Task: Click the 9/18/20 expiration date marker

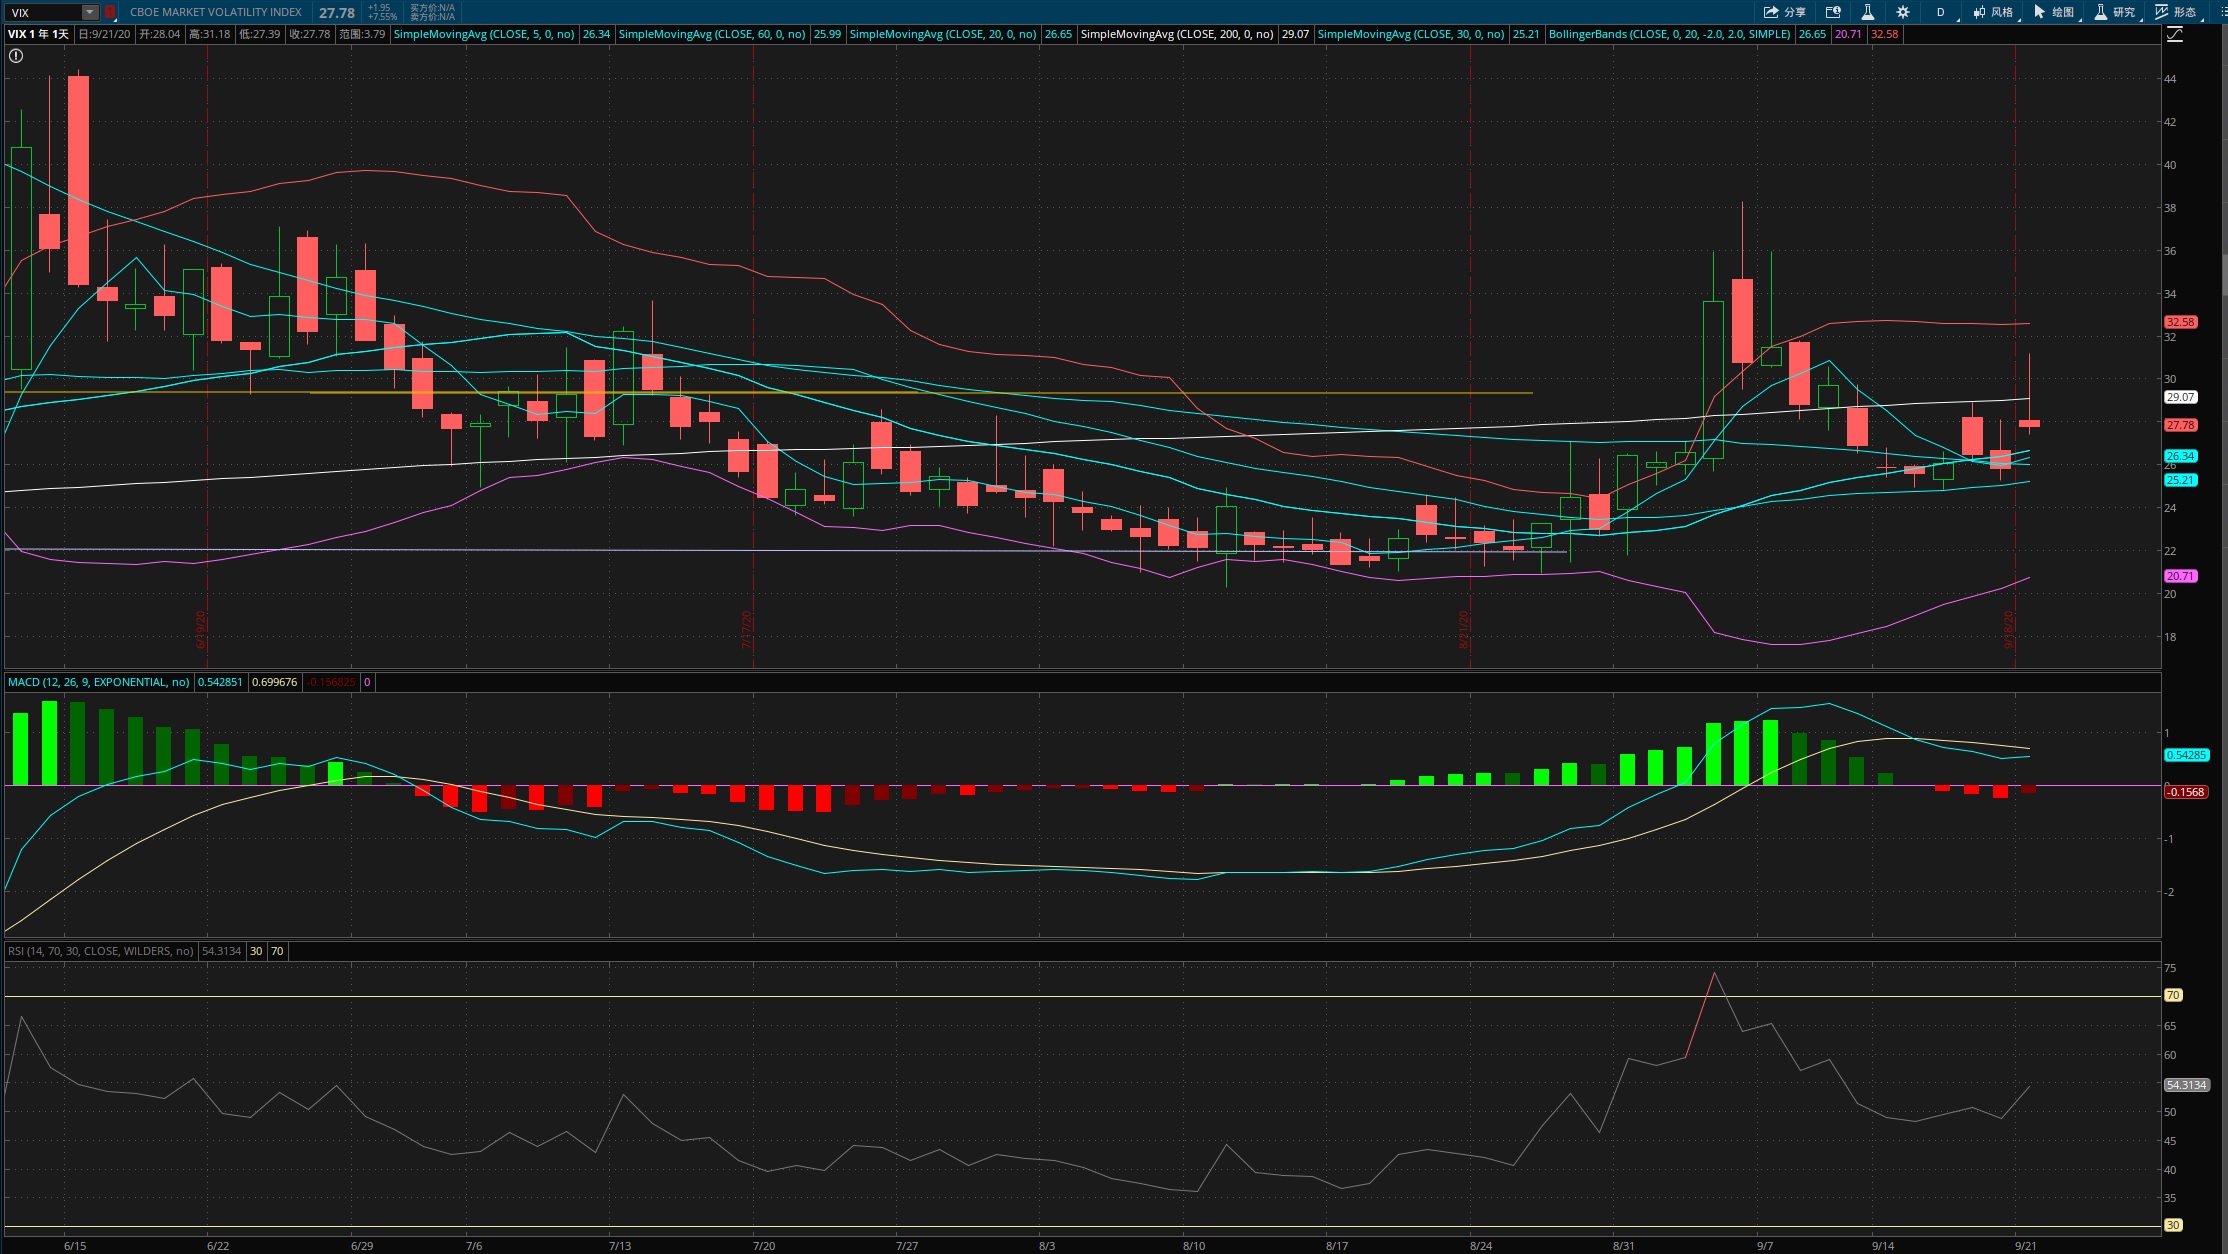Action: click(2009, 630)
